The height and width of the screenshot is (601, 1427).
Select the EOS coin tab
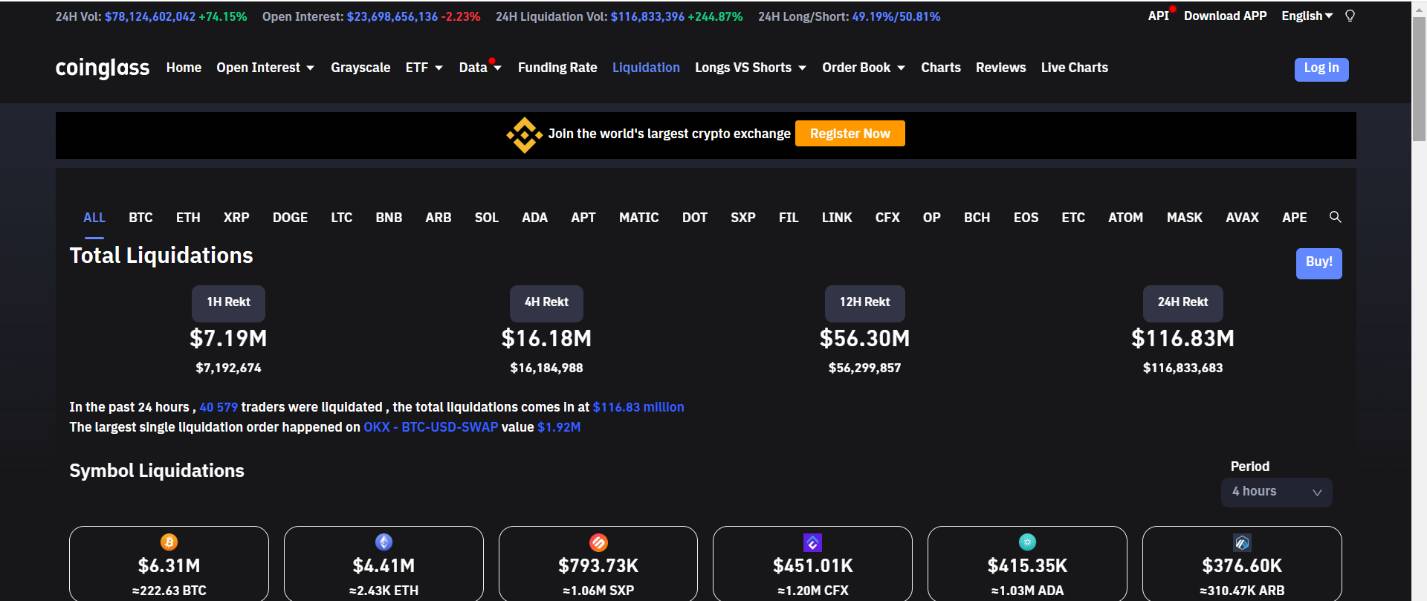point(1026,217)
